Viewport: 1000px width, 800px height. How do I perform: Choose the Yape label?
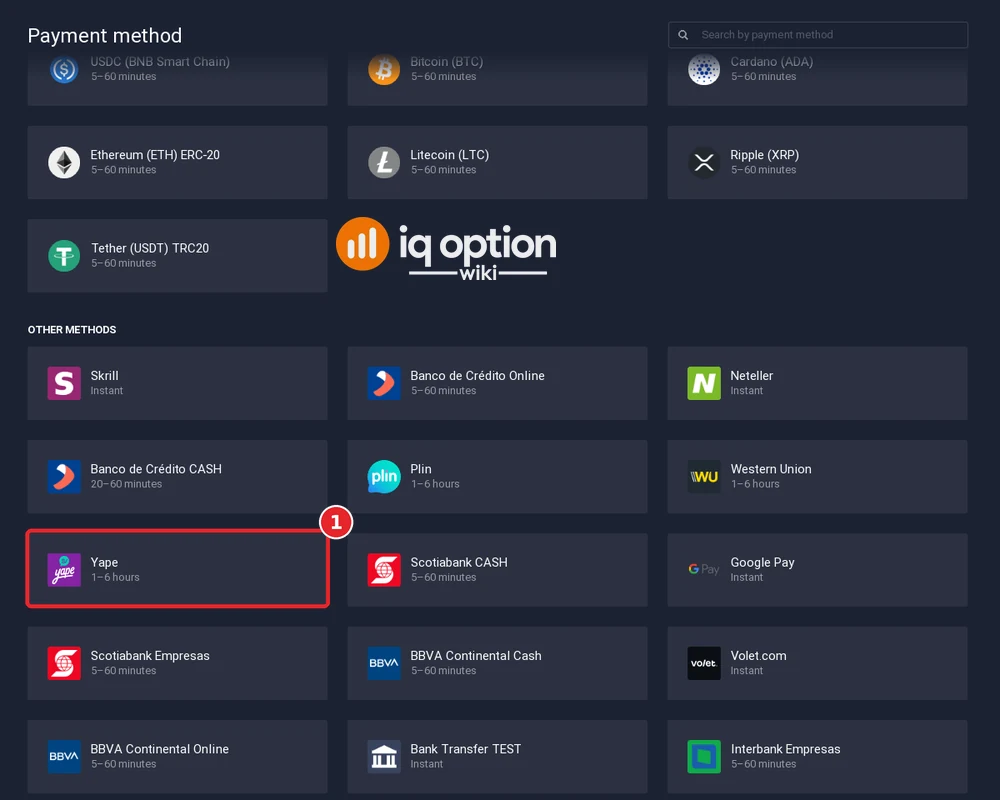[x=104, y=563]
